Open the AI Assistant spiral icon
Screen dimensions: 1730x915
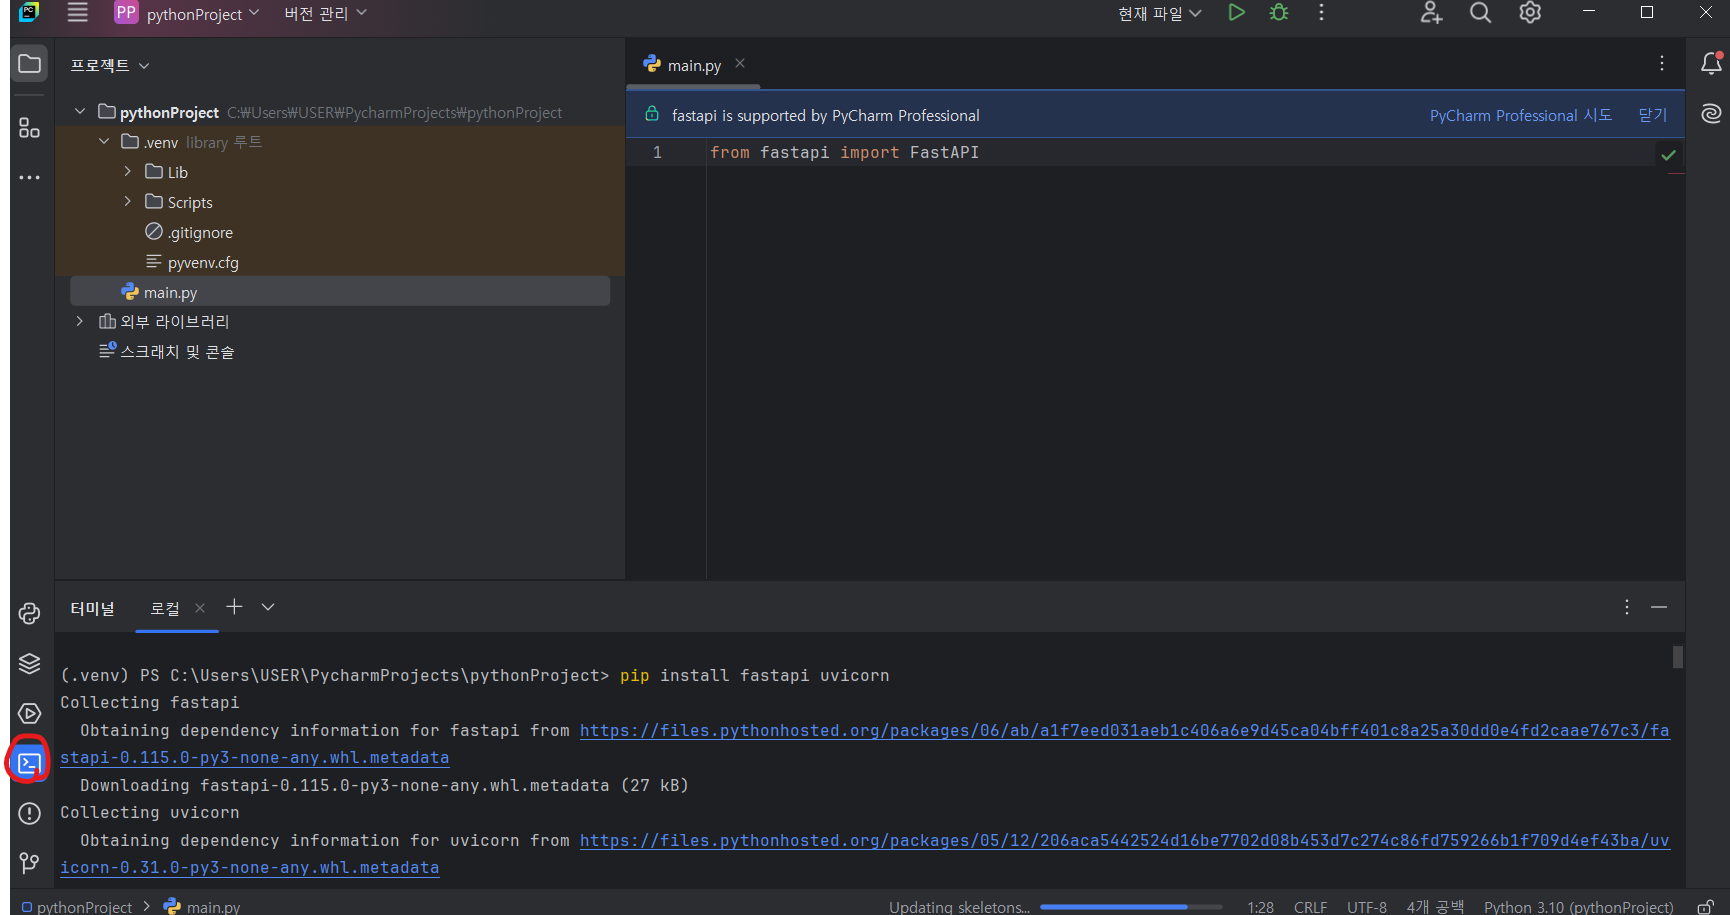[x=1711, y=114]
